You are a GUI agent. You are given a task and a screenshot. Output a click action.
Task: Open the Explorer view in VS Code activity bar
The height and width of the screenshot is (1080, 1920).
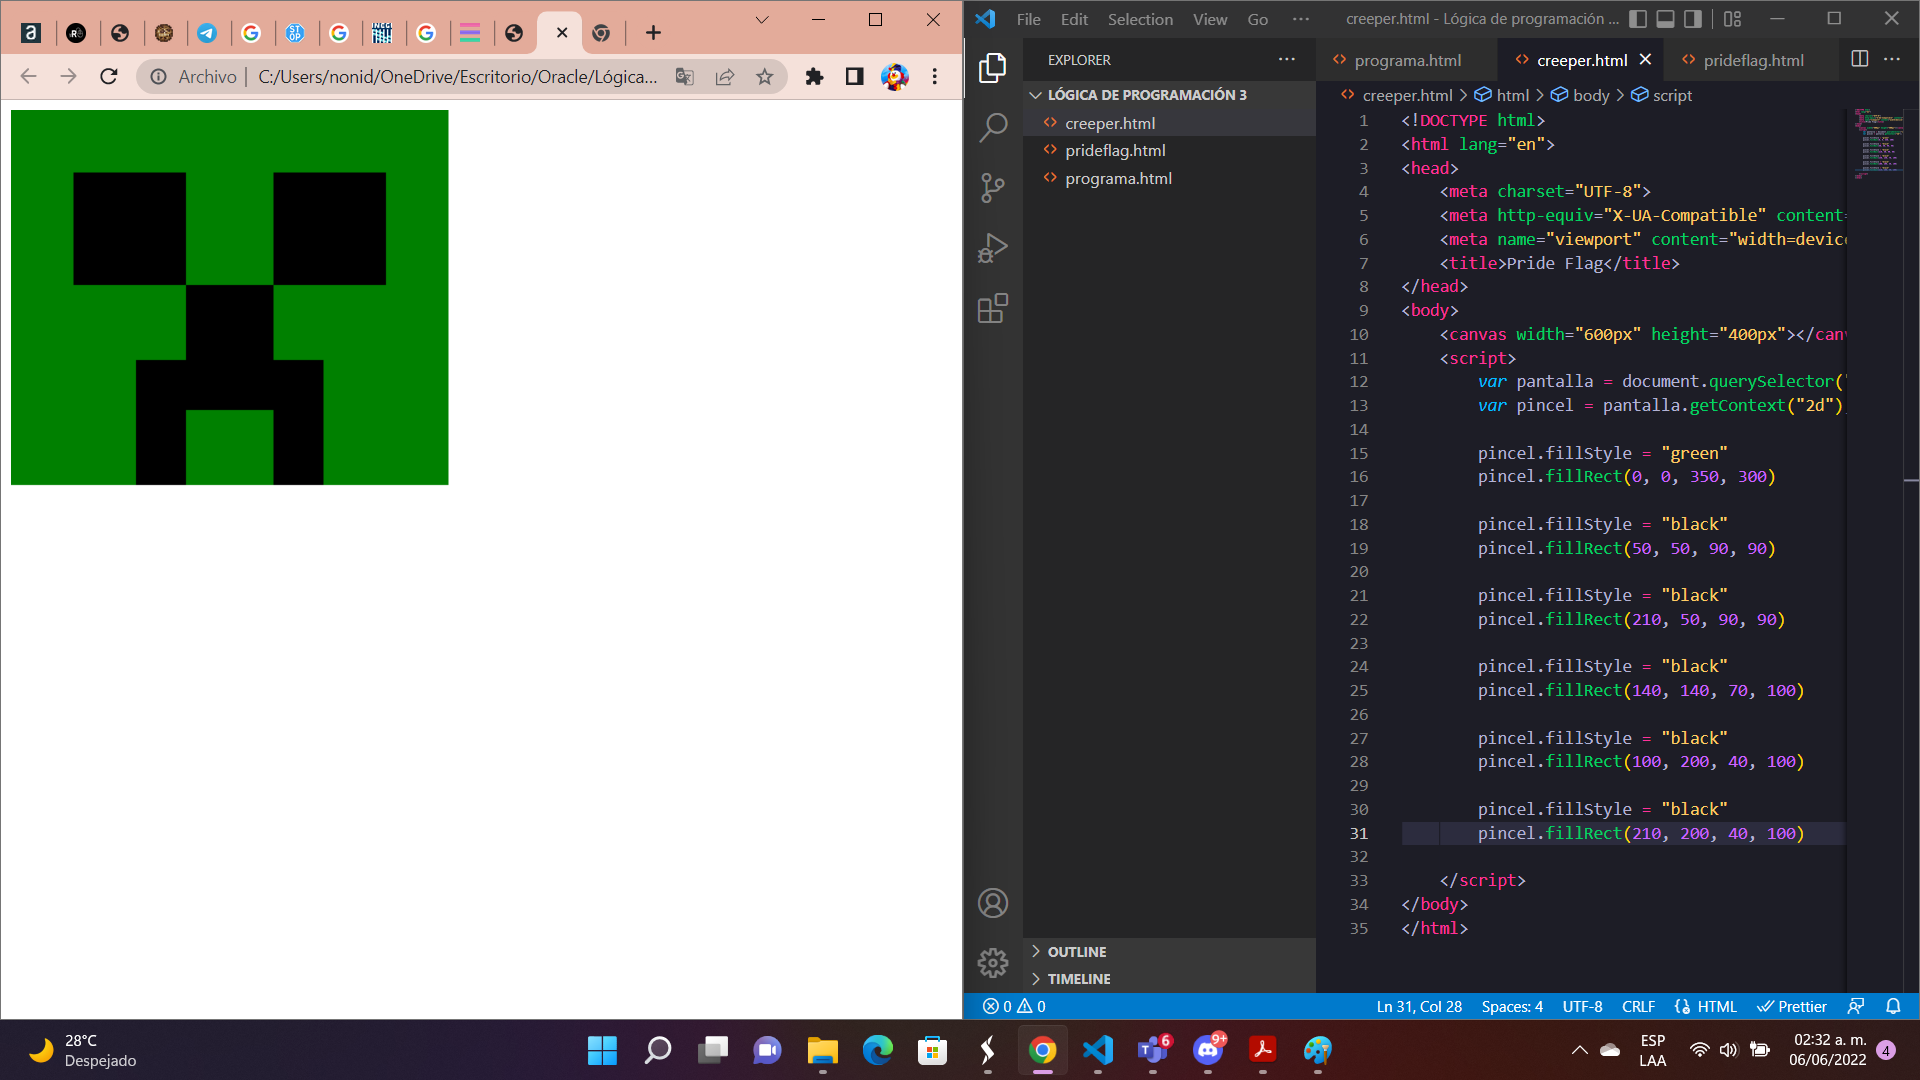pyautogui.click(x=992, y=68)
